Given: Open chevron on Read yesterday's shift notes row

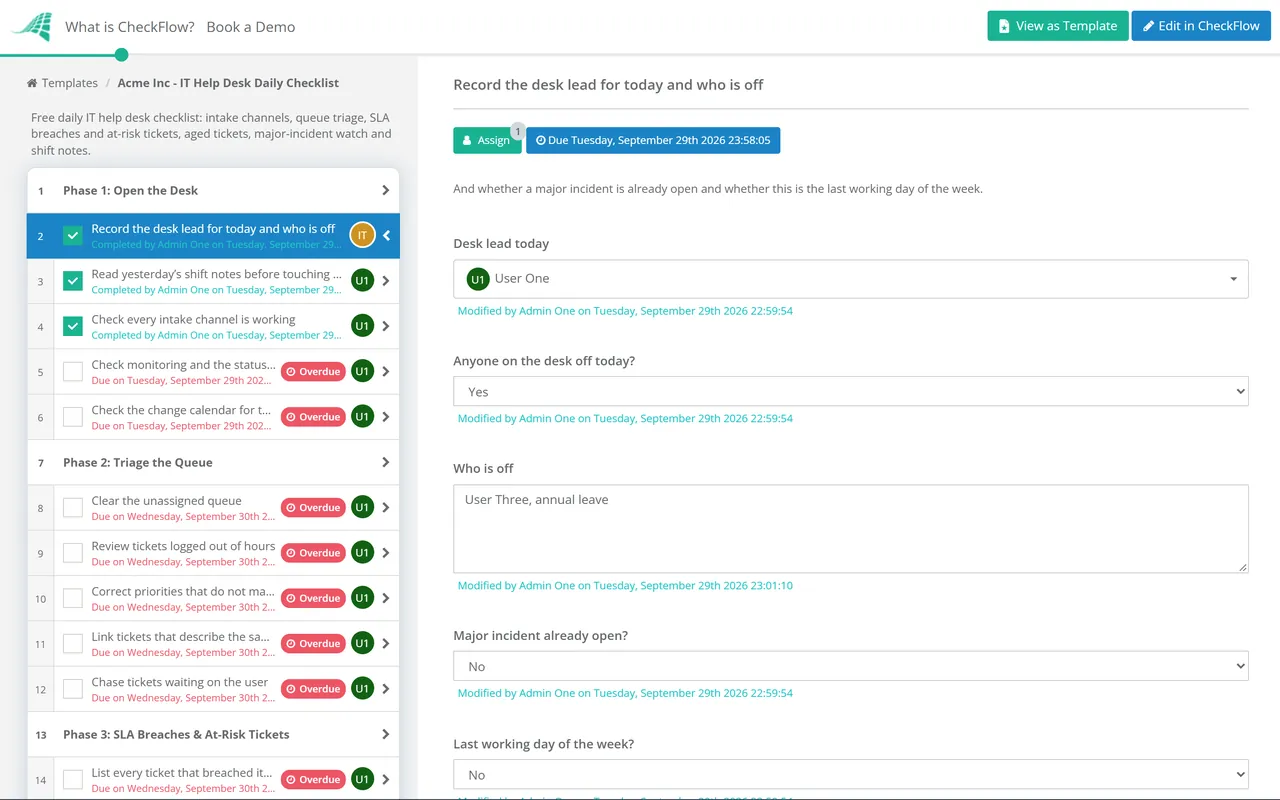Looking at the screenshot, I should click(x=386, y=281).
